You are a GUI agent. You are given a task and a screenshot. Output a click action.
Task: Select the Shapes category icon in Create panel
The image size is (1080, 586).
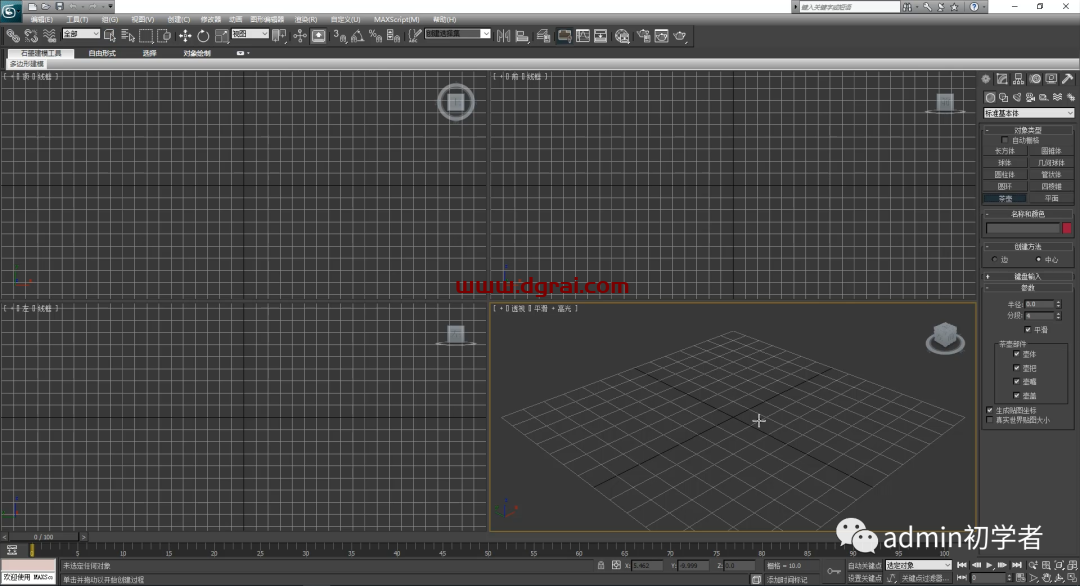point(1004,98)
